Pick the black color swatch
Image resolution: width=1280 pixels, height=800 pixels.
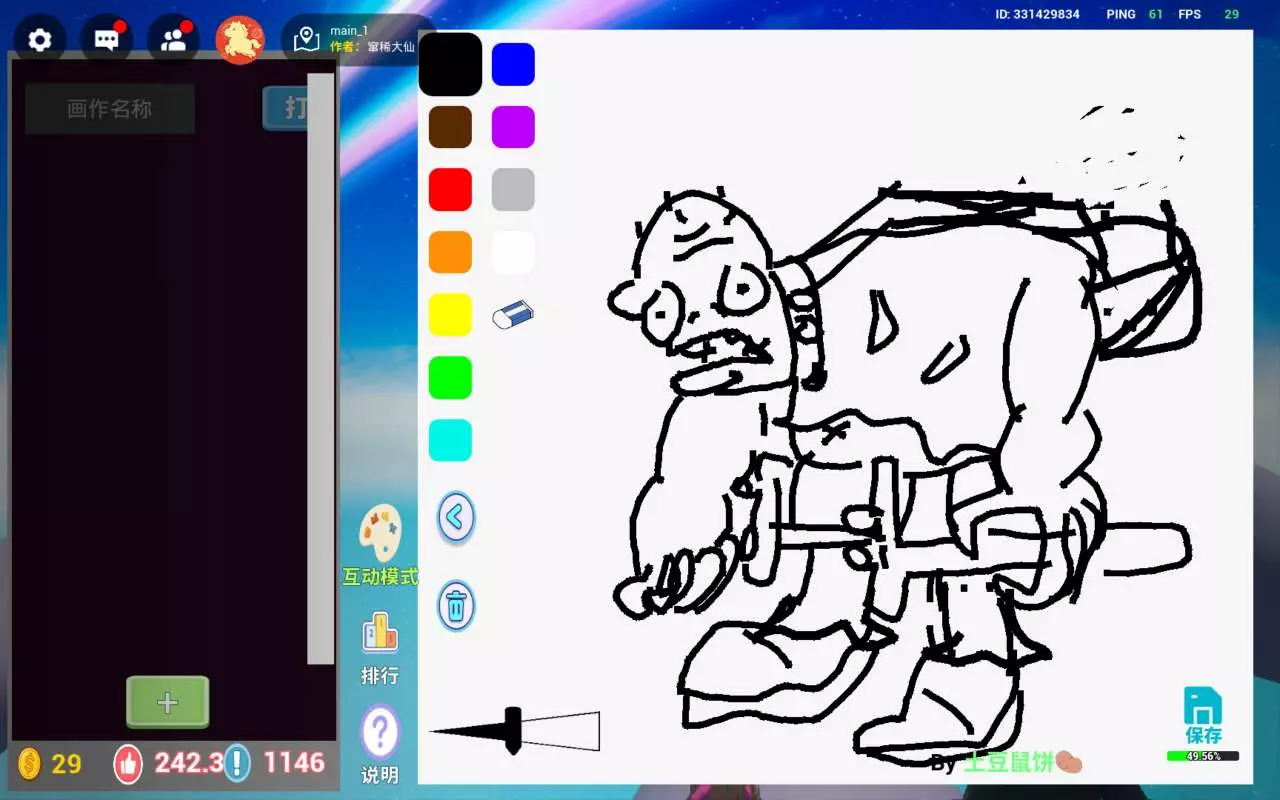[450, 64]
